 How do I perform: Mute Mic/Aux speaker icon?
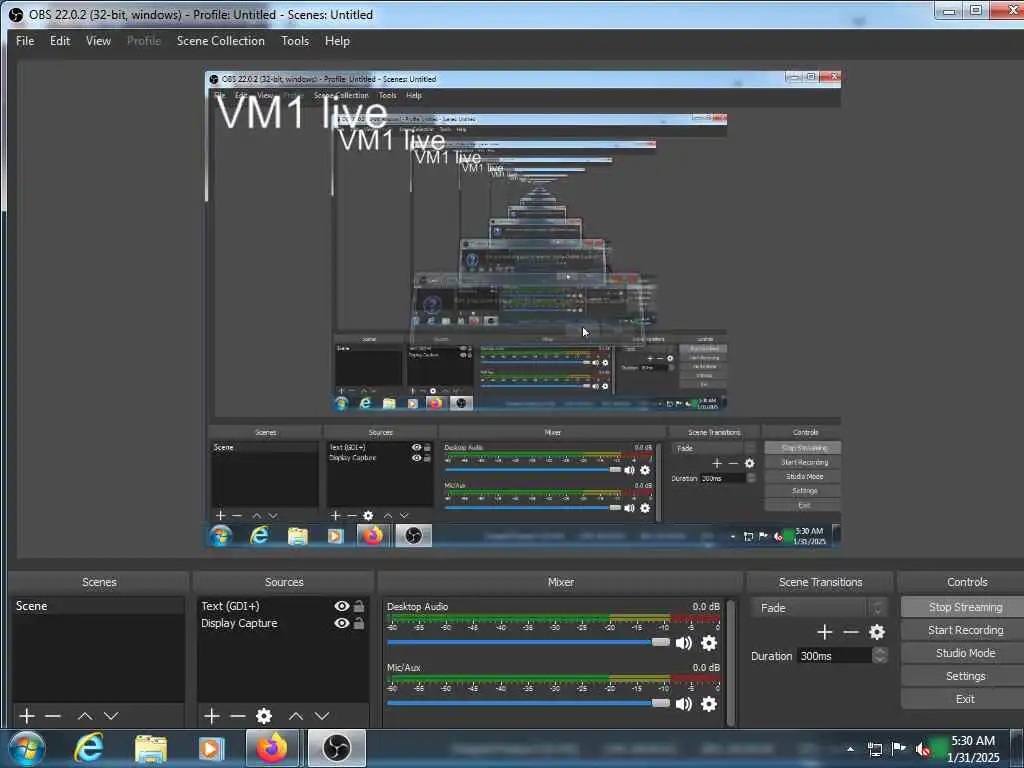(683, 703)
